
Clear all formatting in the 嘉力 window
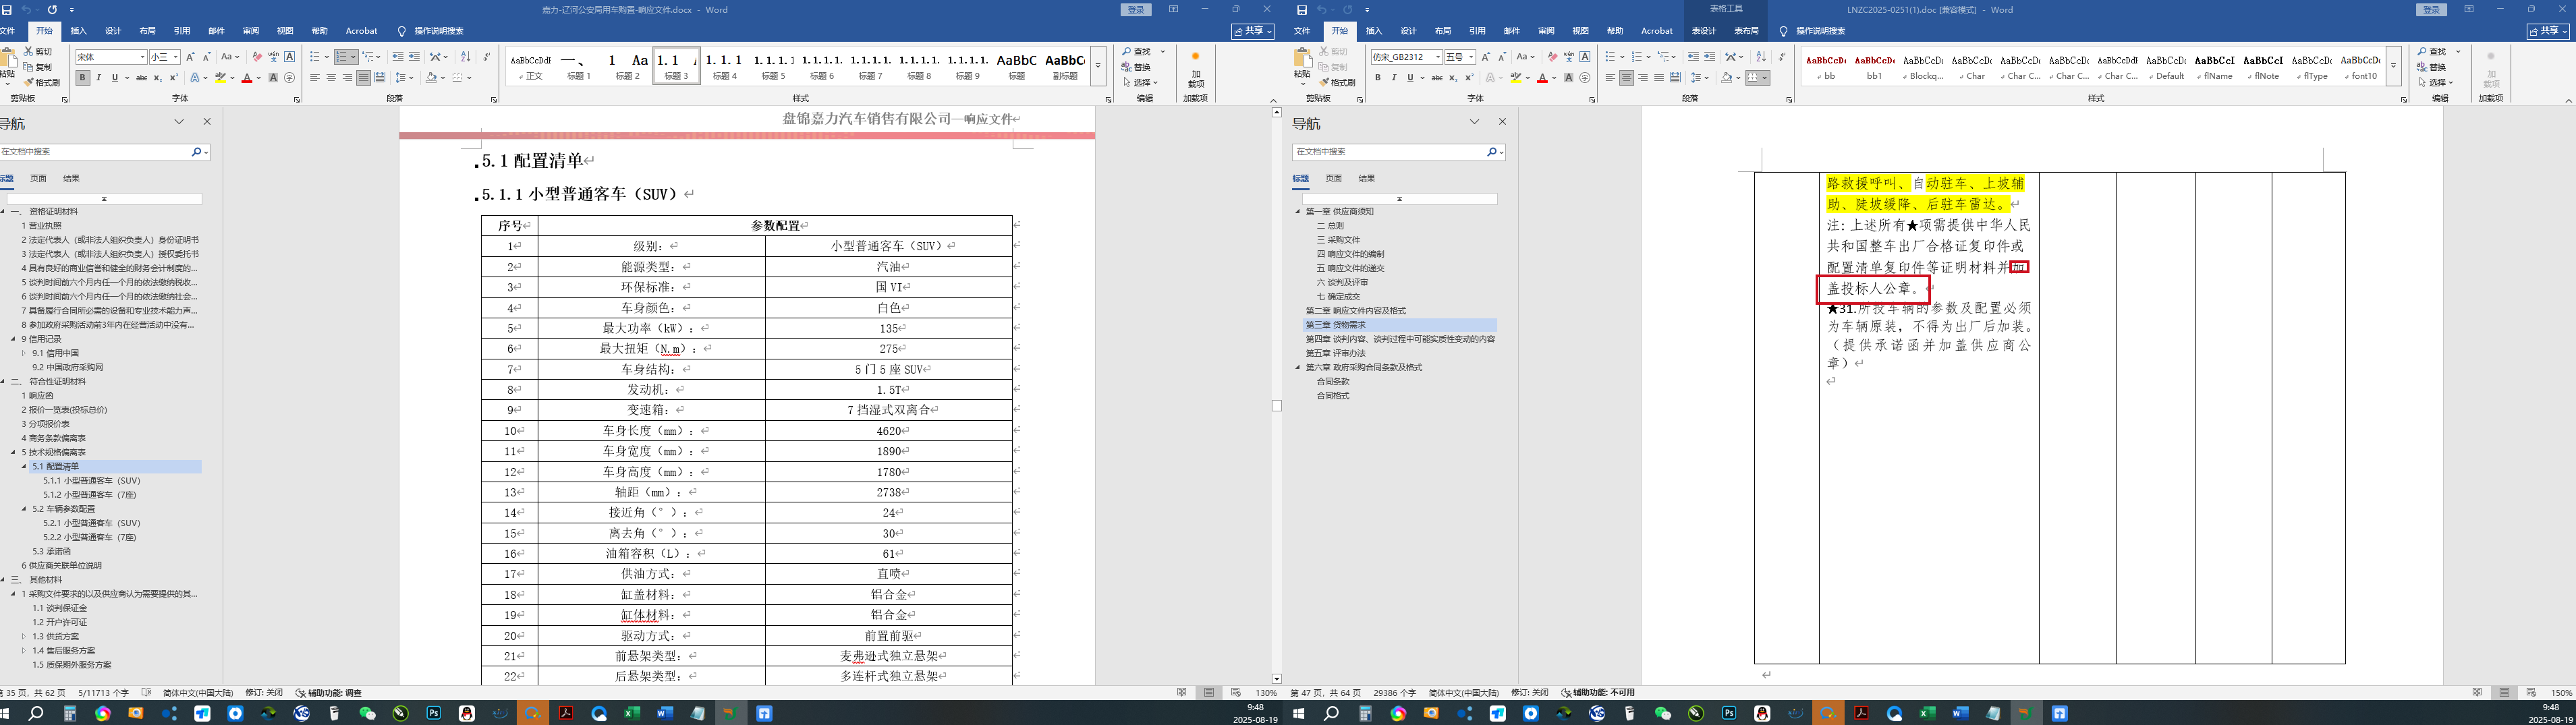[x=257, y=57]
